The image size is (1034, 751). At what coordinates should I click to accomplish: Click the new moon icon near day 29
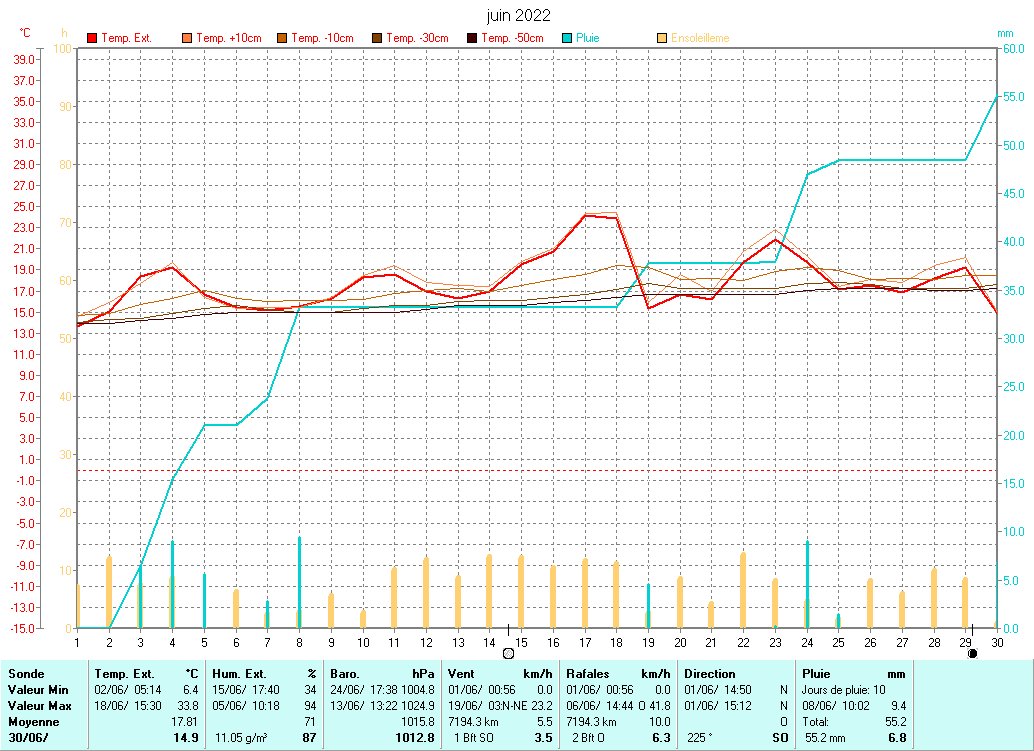(972, 653)
